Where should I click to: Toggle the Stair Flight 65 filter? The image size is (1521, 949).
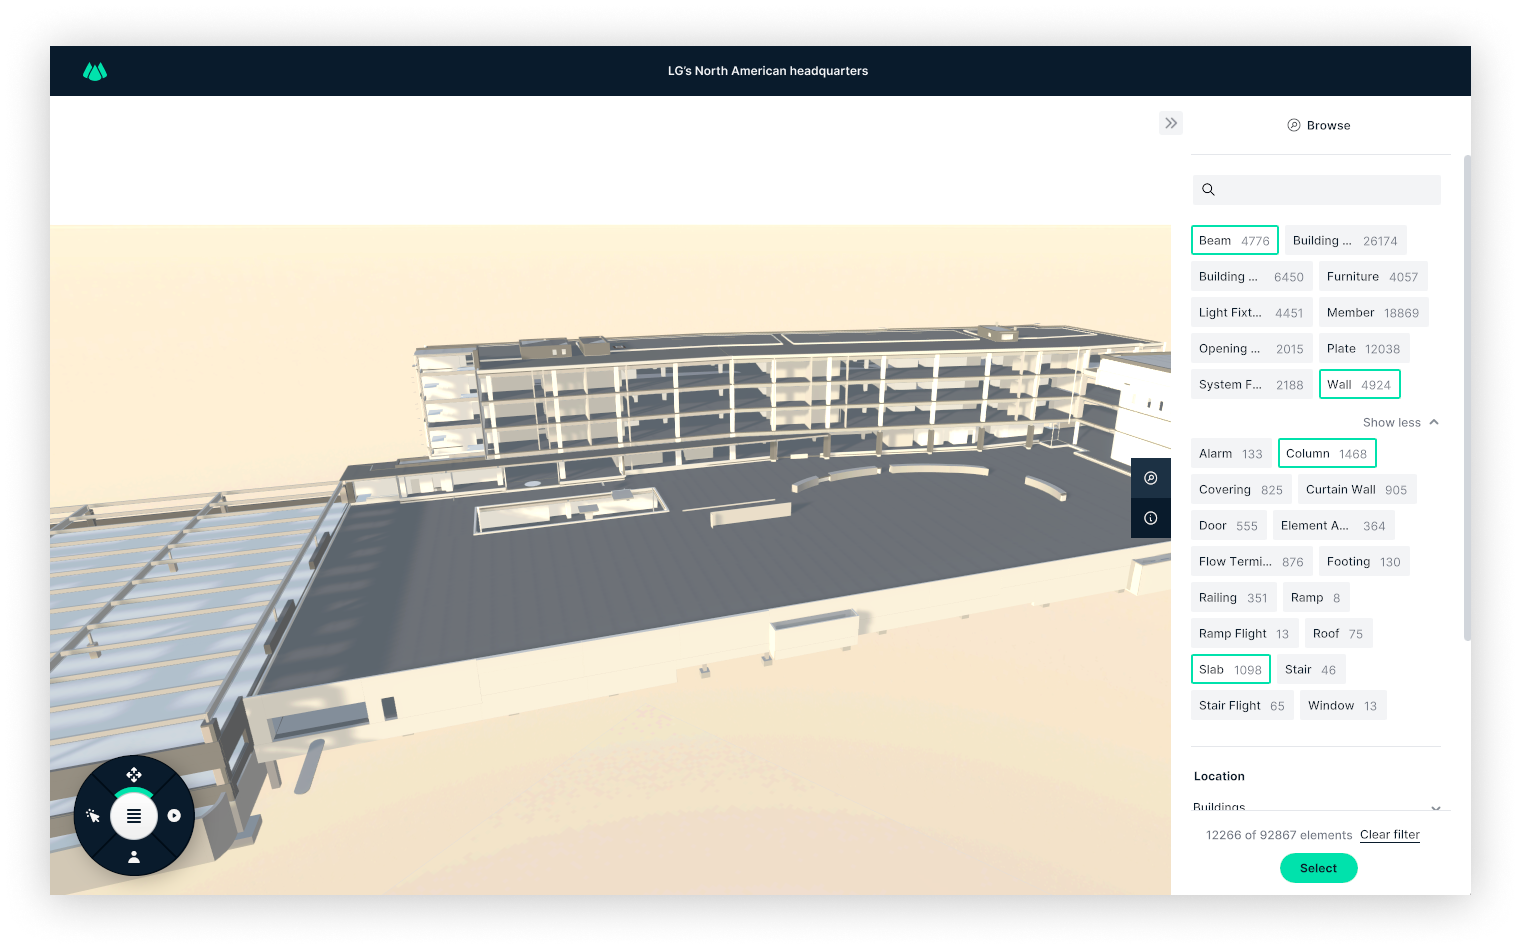(1242, 705)
